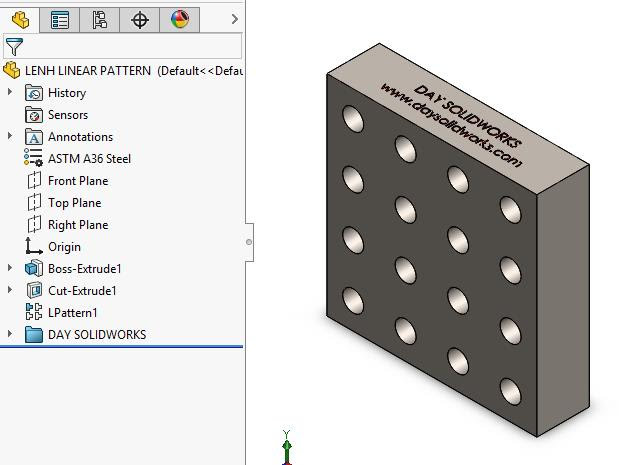
Task: Select the Origin icon
Action: click(x=34, y=246)
